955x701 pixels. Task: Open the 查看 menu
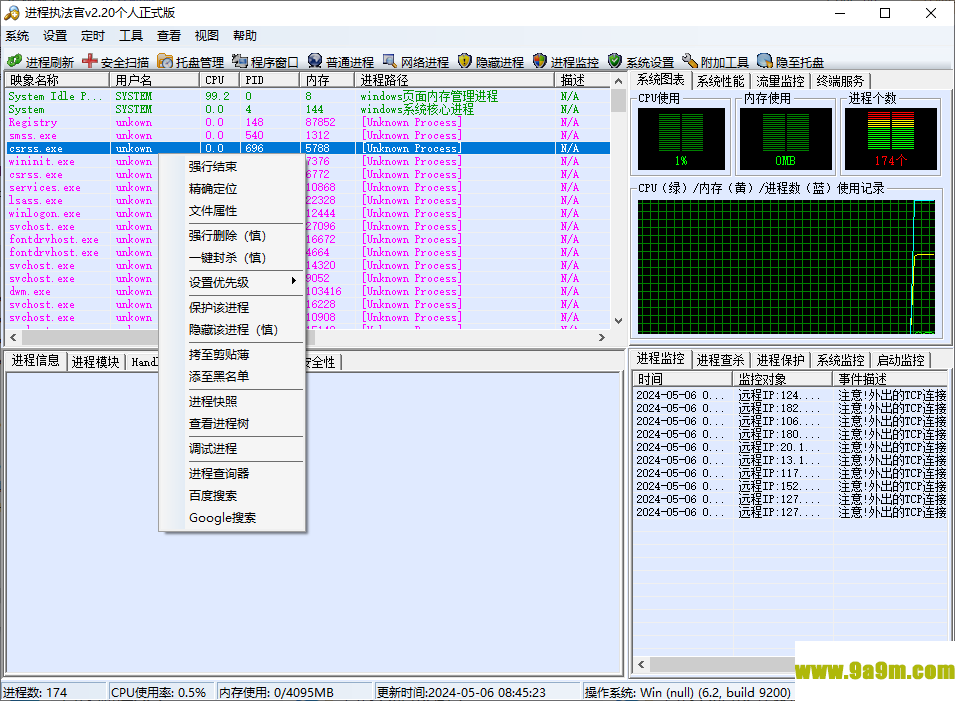169,36
